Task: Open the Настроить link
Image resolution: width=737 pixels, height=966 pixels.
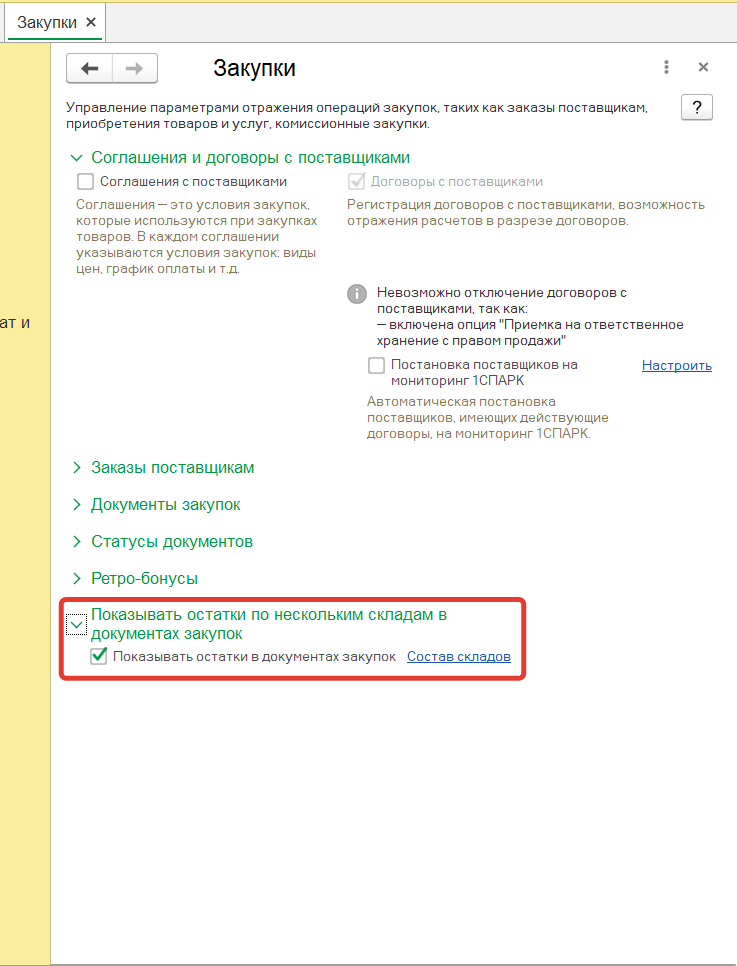Action: coord(677,365)
